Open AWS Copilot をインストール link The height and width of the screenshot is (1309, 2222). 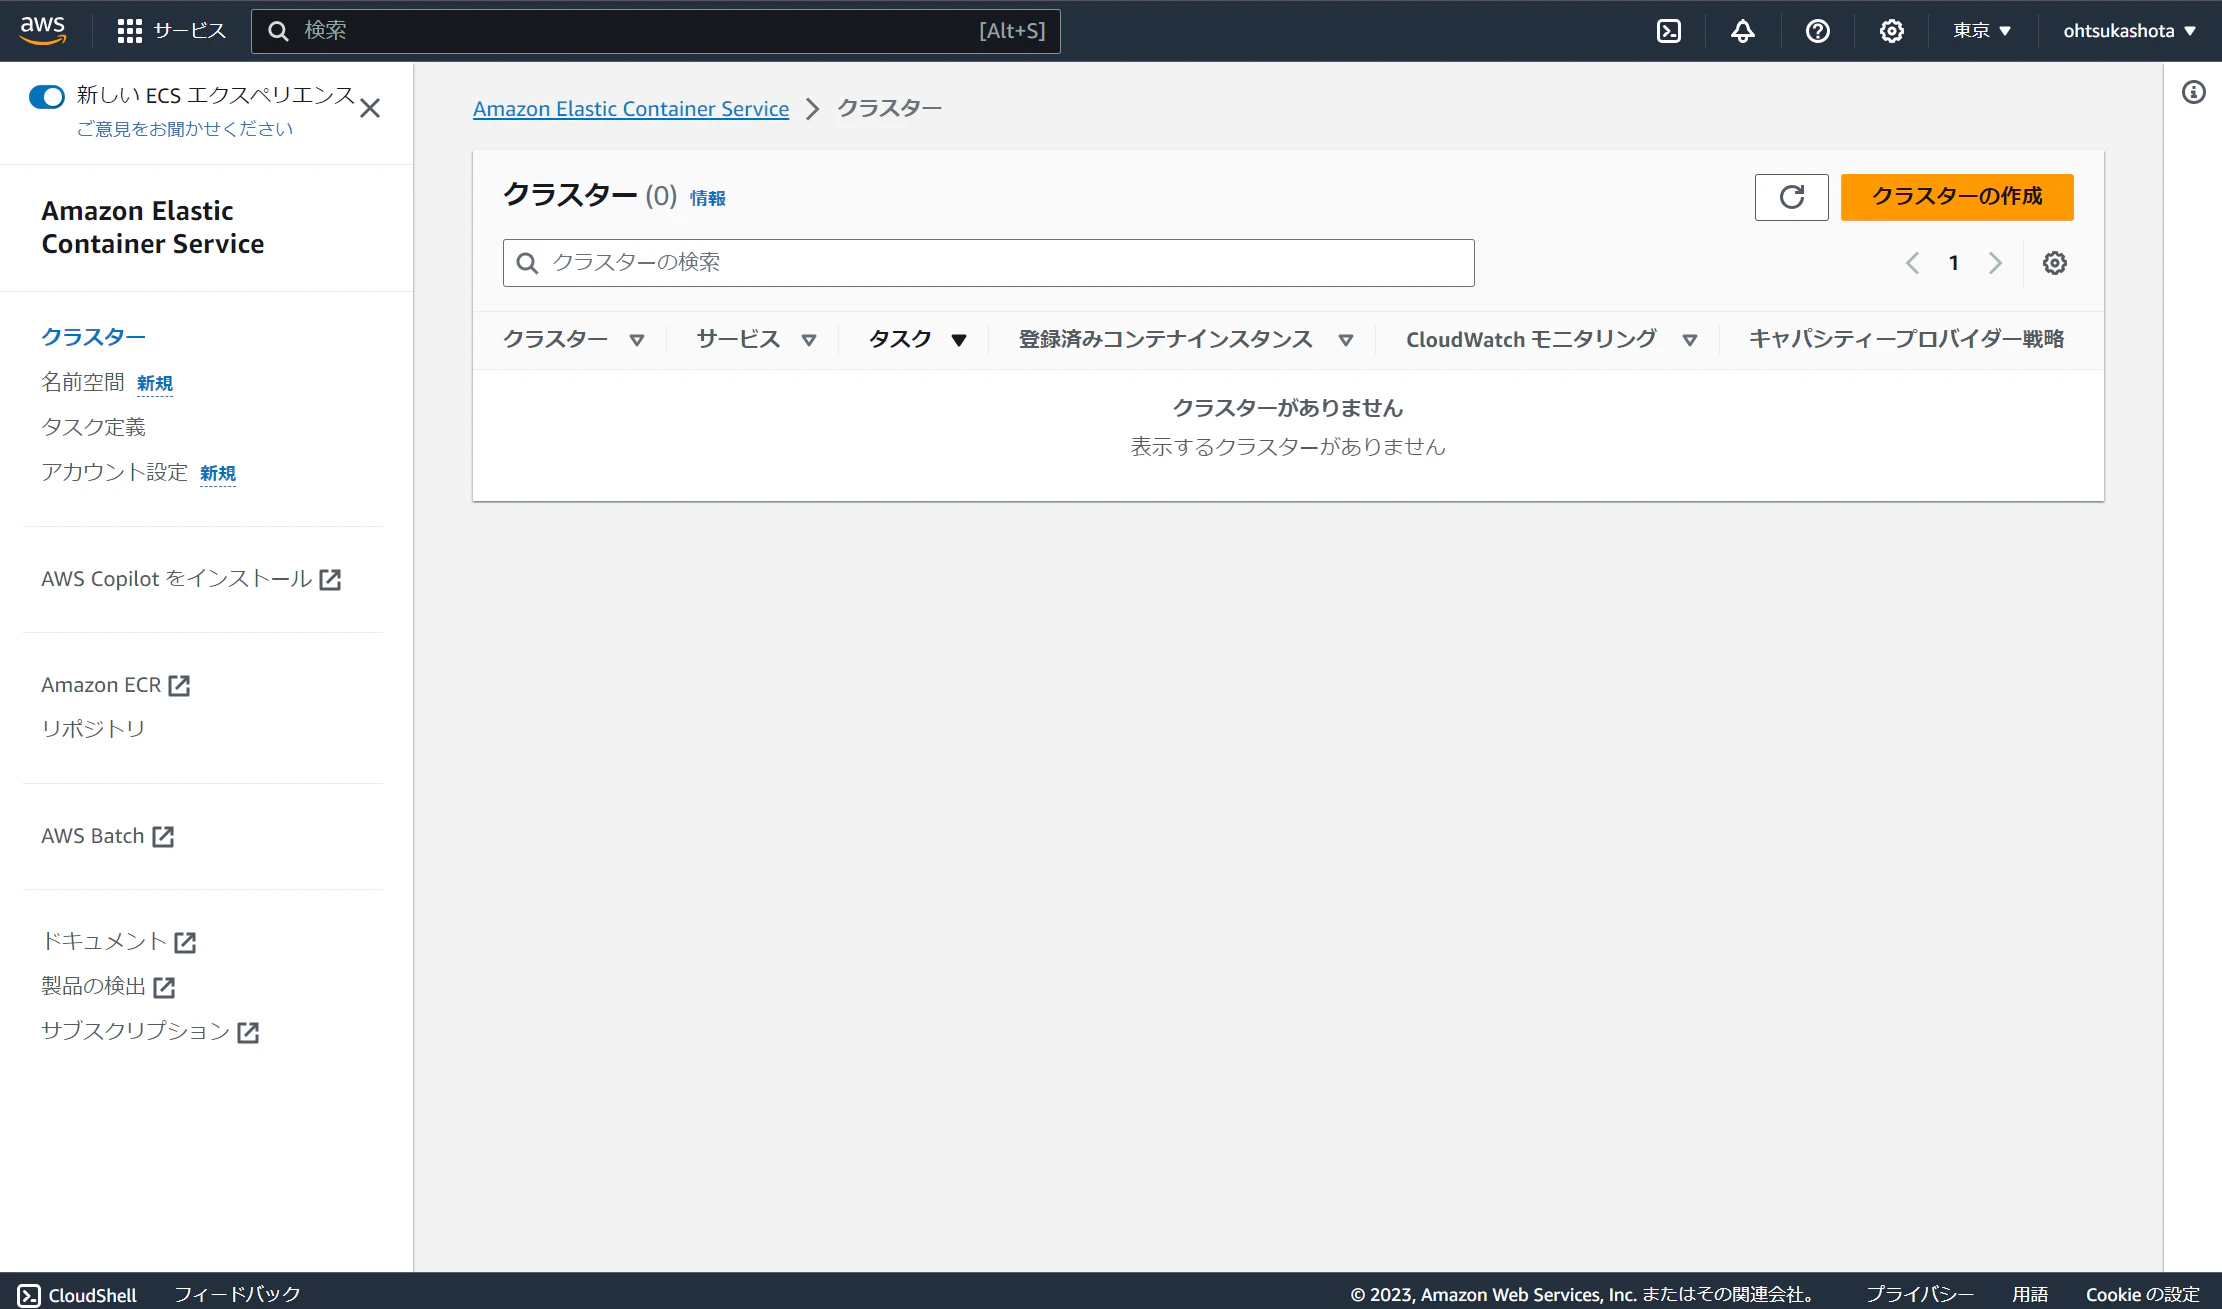pyautogui.click(x=177, y=579)
